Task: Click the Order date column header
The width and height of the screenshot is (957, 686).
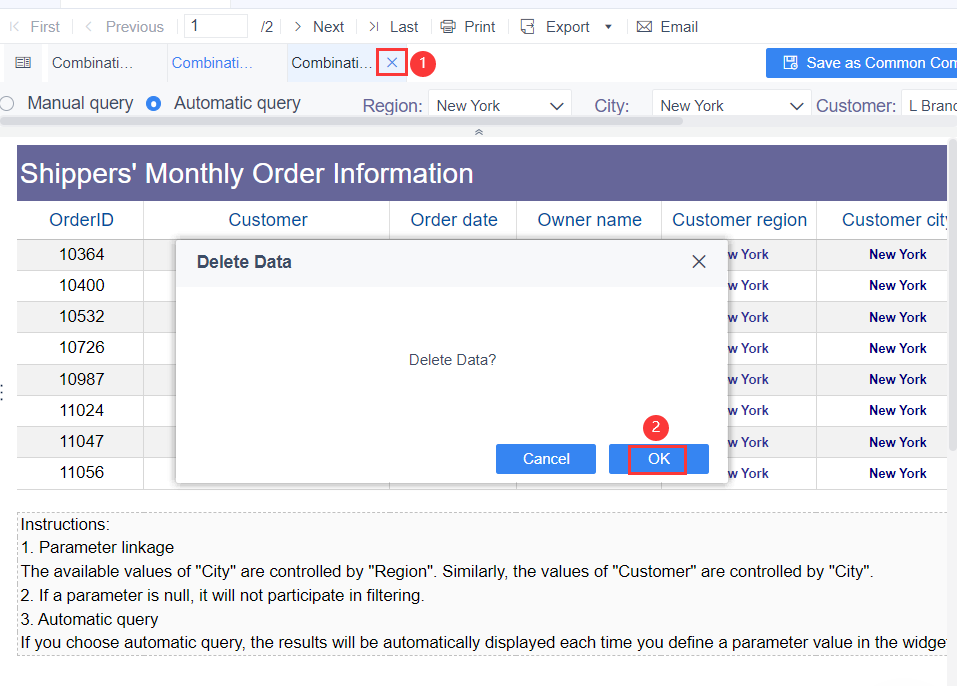Action: (x=453, y=220)
